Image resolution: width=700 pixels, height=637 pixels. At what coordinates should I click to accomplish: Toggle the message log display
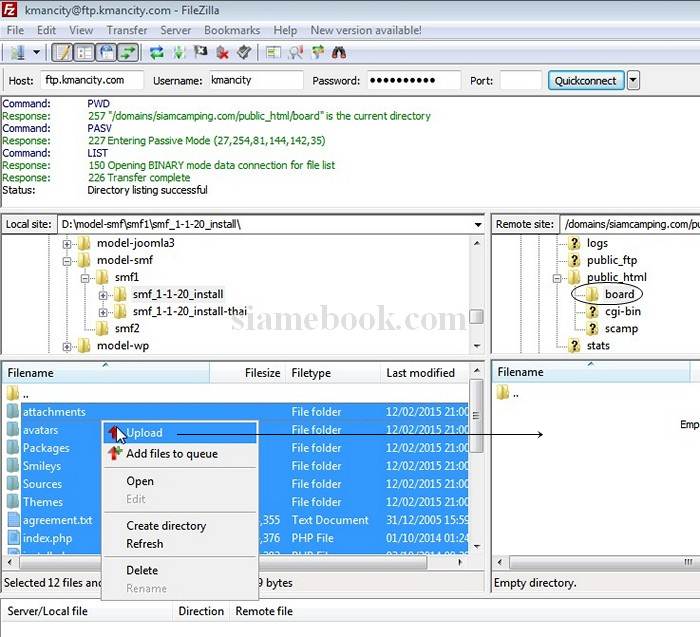(x=62, y=53)
